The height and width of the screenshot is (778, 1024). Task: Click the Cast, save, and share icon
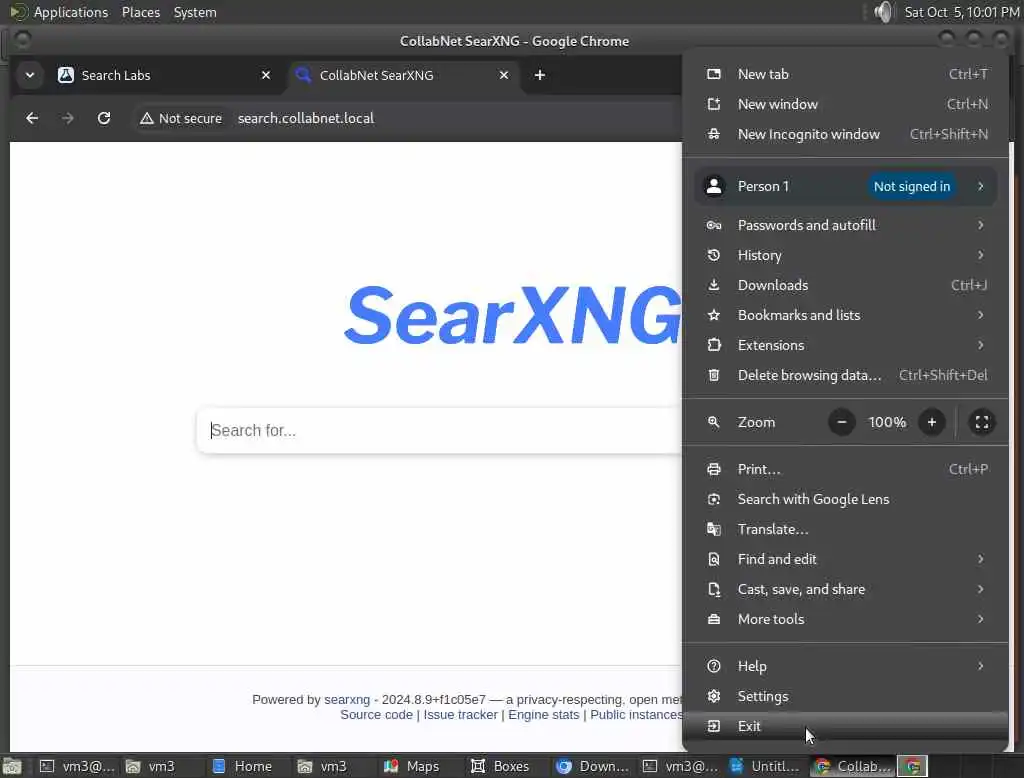(714, 590)
